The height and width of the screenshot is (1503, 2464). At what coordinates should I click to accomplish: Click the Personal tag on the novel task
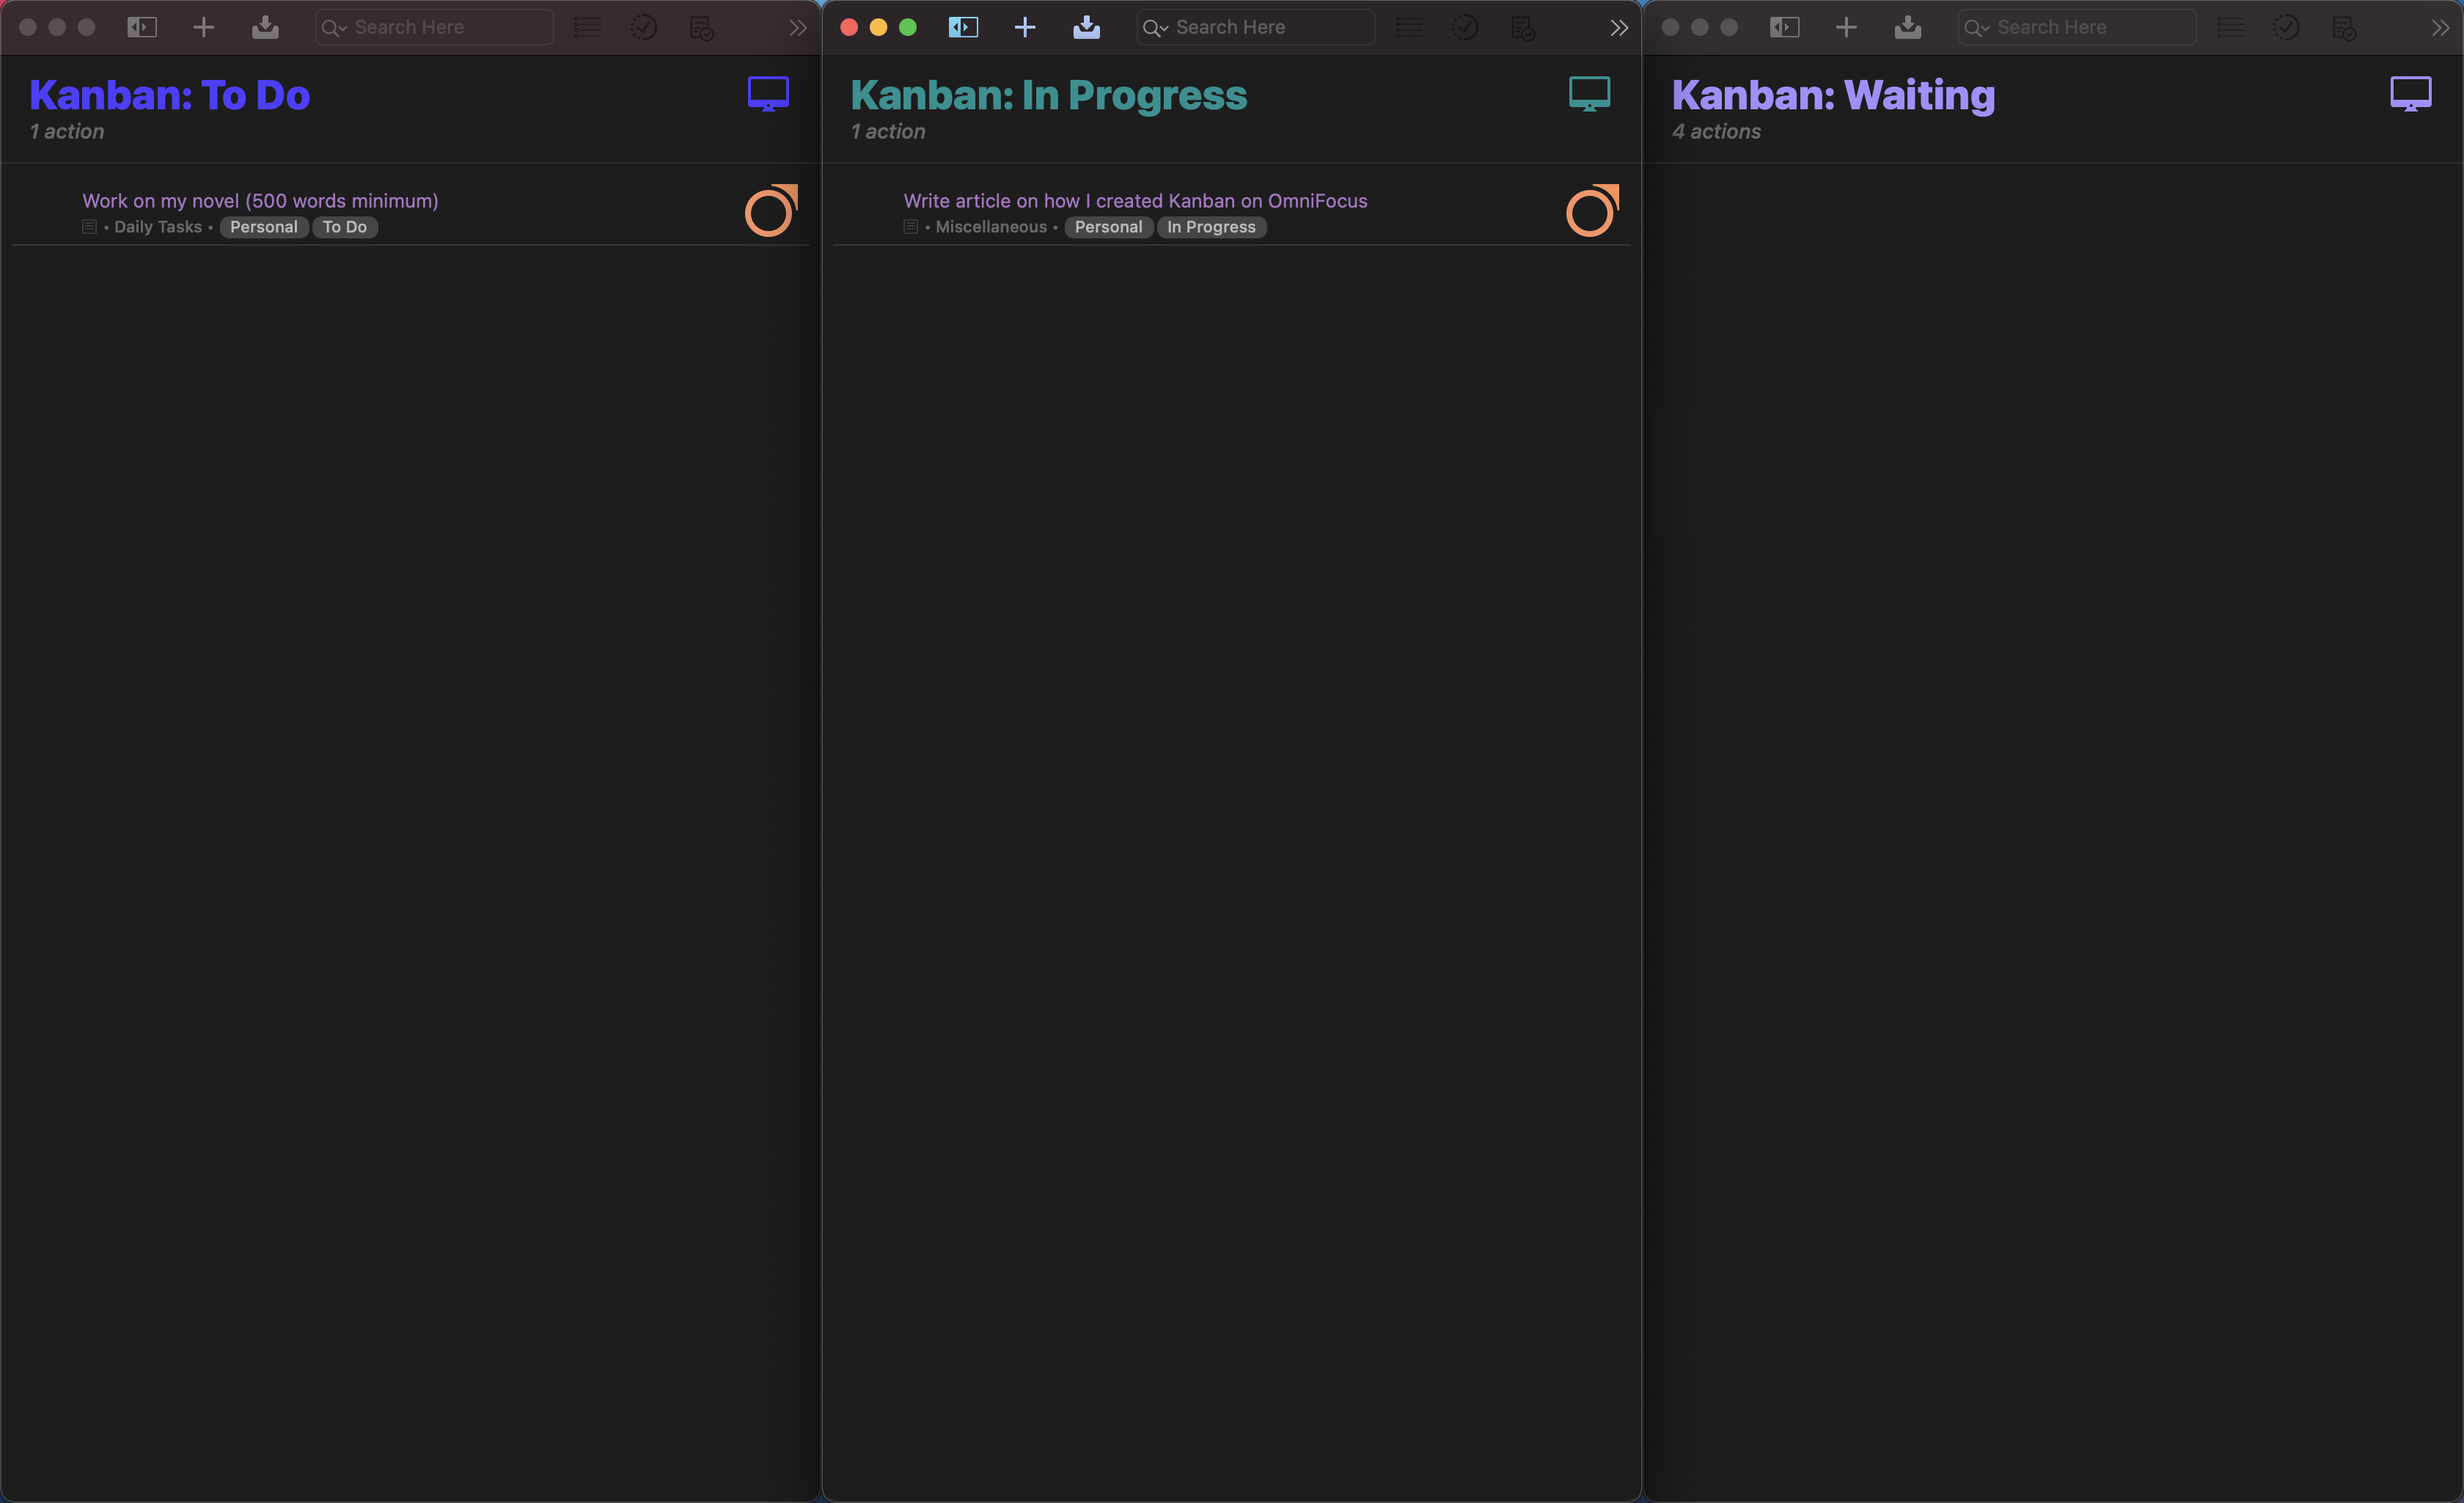click(x=264, y=227)
